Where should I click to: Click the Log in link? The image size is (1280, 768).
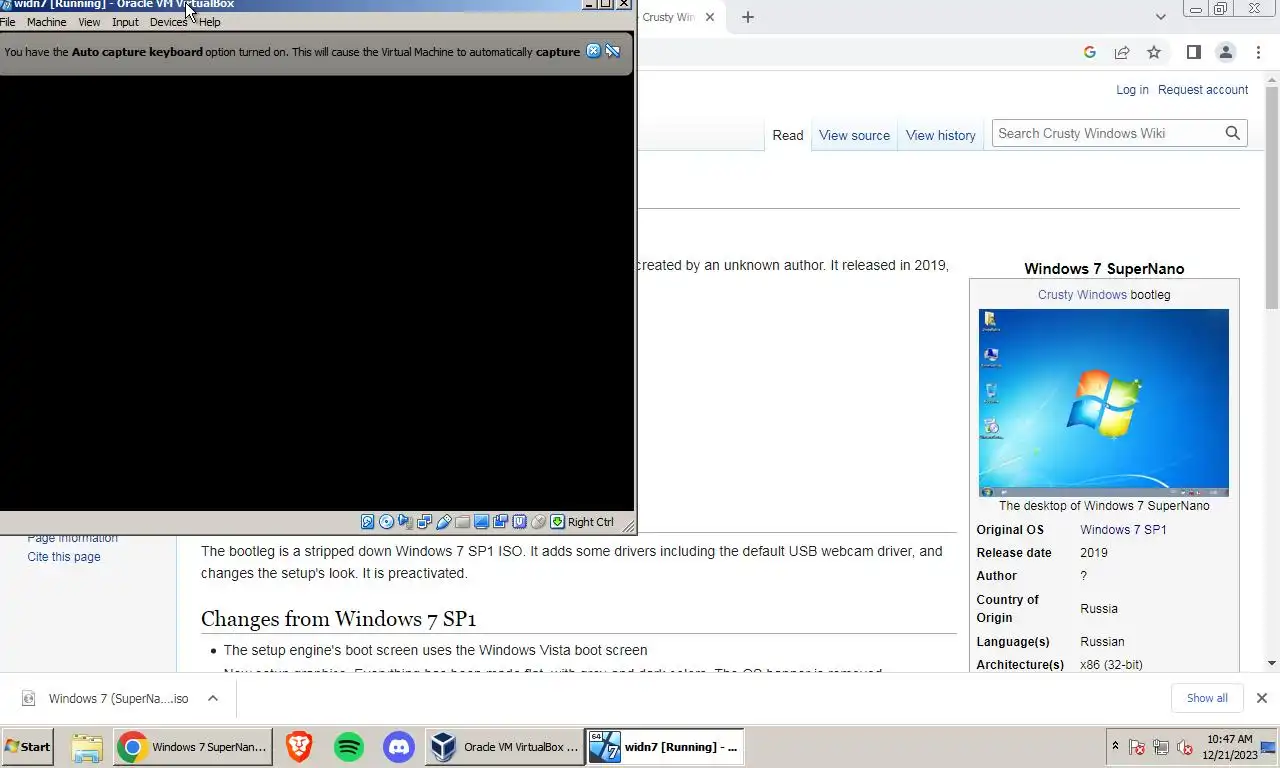point(1132,90)
